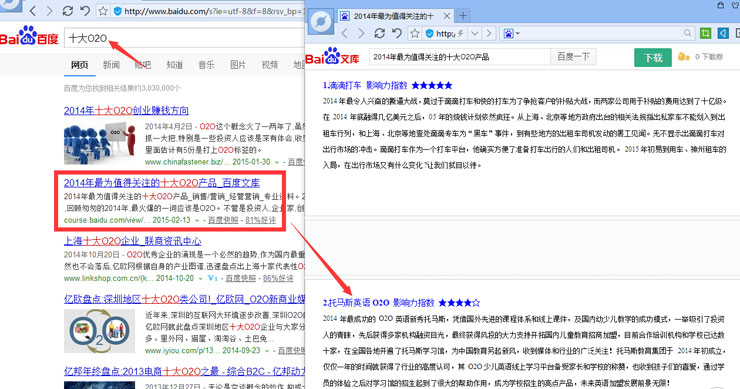This screenshot has width=740, height=389.
Task: Select the 2014年最为值得关注的十 browser tab
Action: (x=395, y=16)
